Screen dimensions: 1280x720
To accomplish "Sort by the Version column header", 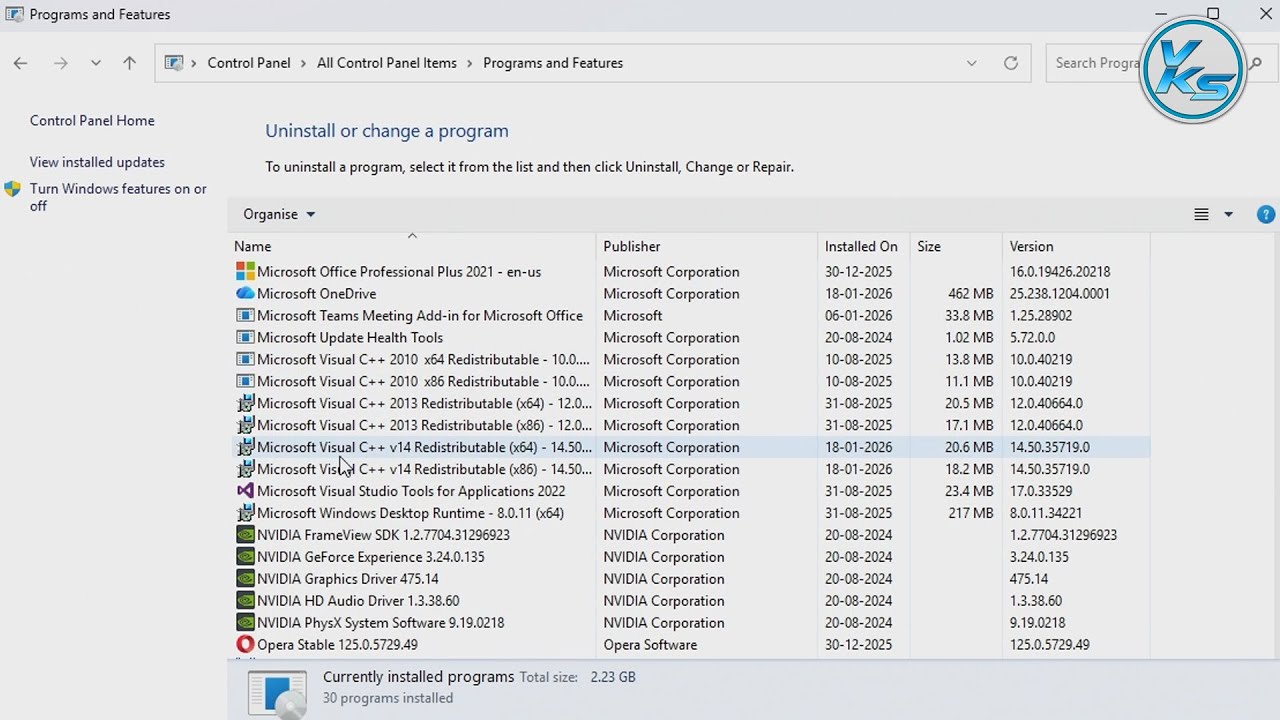I will coord(1076,246).
